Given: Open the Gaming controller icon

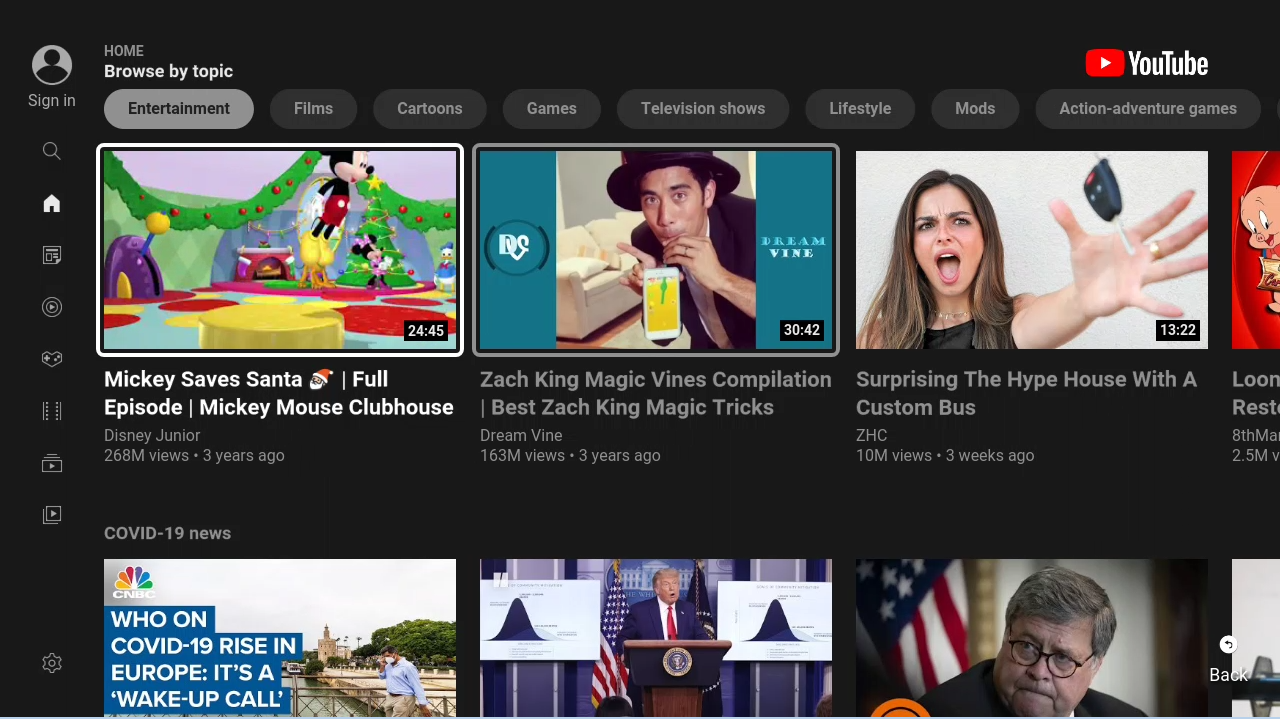Looking at the screenshot, I should [x=52, y=359].
